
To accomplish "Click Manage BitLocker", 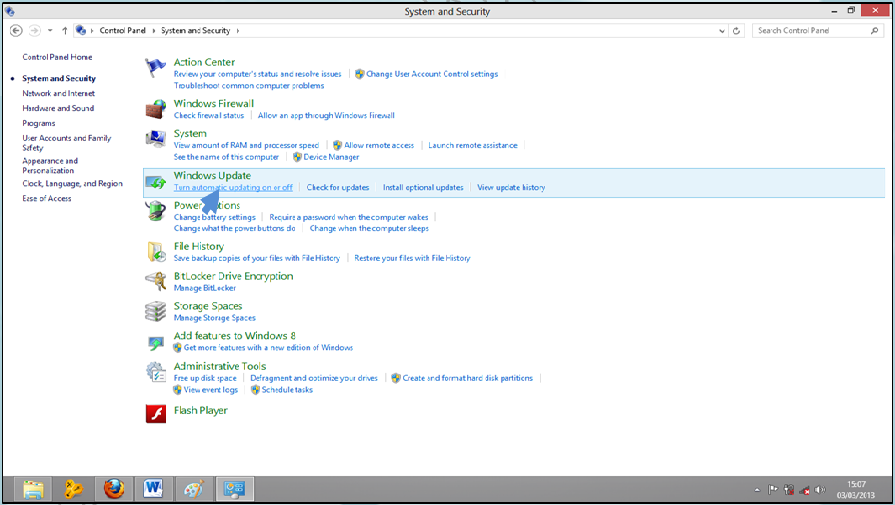I will pyautogui.click(x=204, y=288).
